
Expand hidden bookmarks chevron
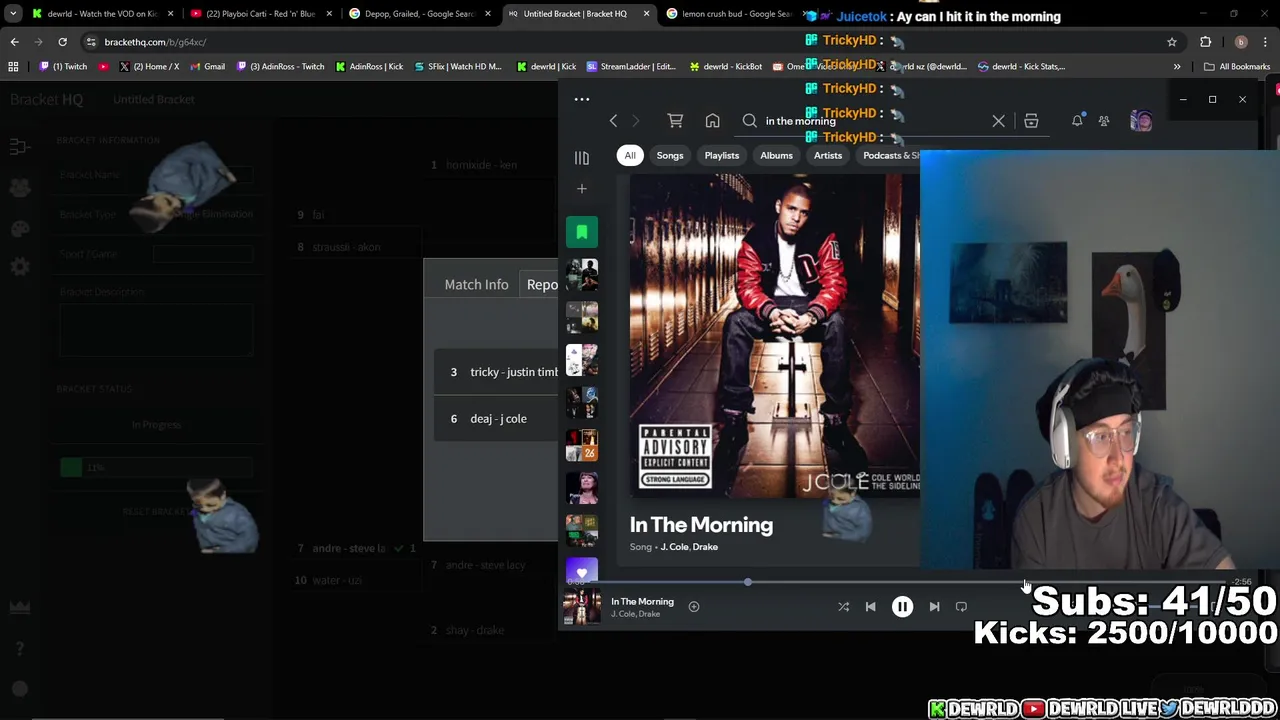pyautogui.click(x=1176, y=66)
